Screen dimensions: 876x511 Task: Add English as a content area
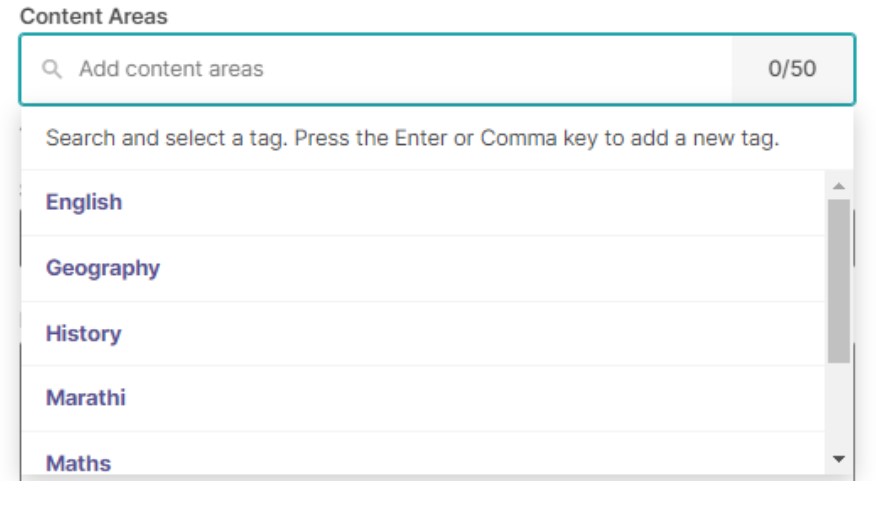point(423,202)
